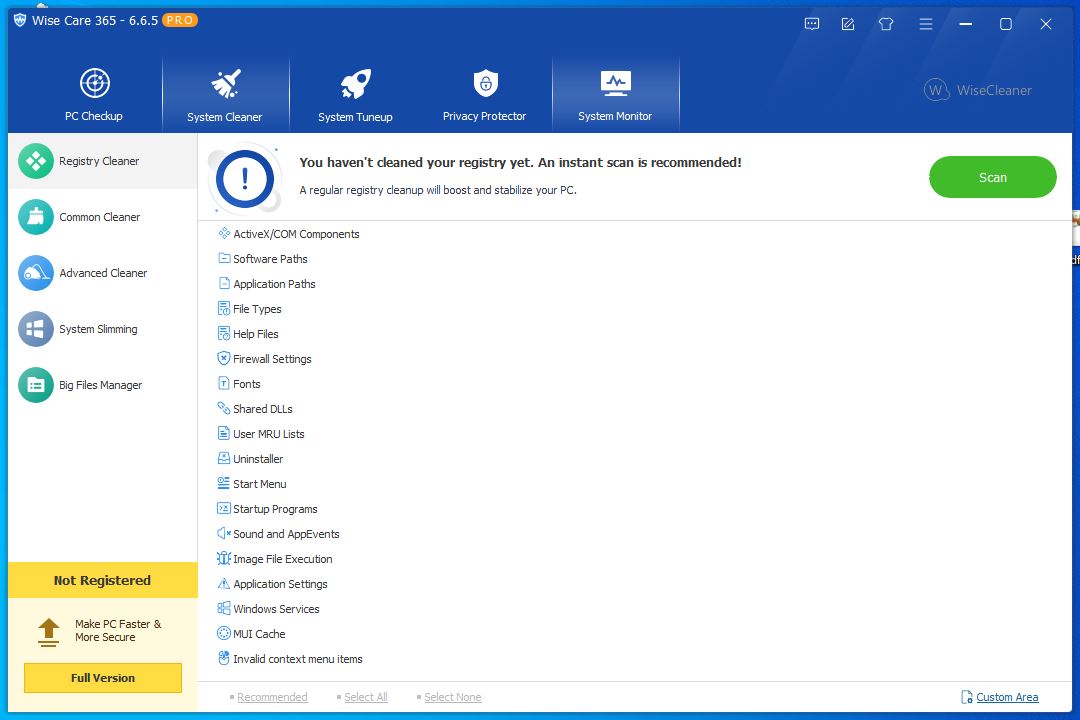Open the PC Checkup radar icon
Image resolution: width=1080 pixels, height=720 pixels.
click(94, 83)
